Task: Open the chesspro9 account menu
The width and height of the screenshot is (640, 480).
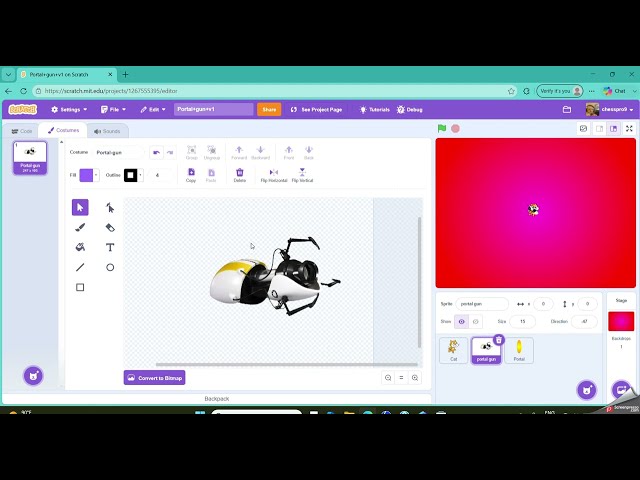Action: 609,109
